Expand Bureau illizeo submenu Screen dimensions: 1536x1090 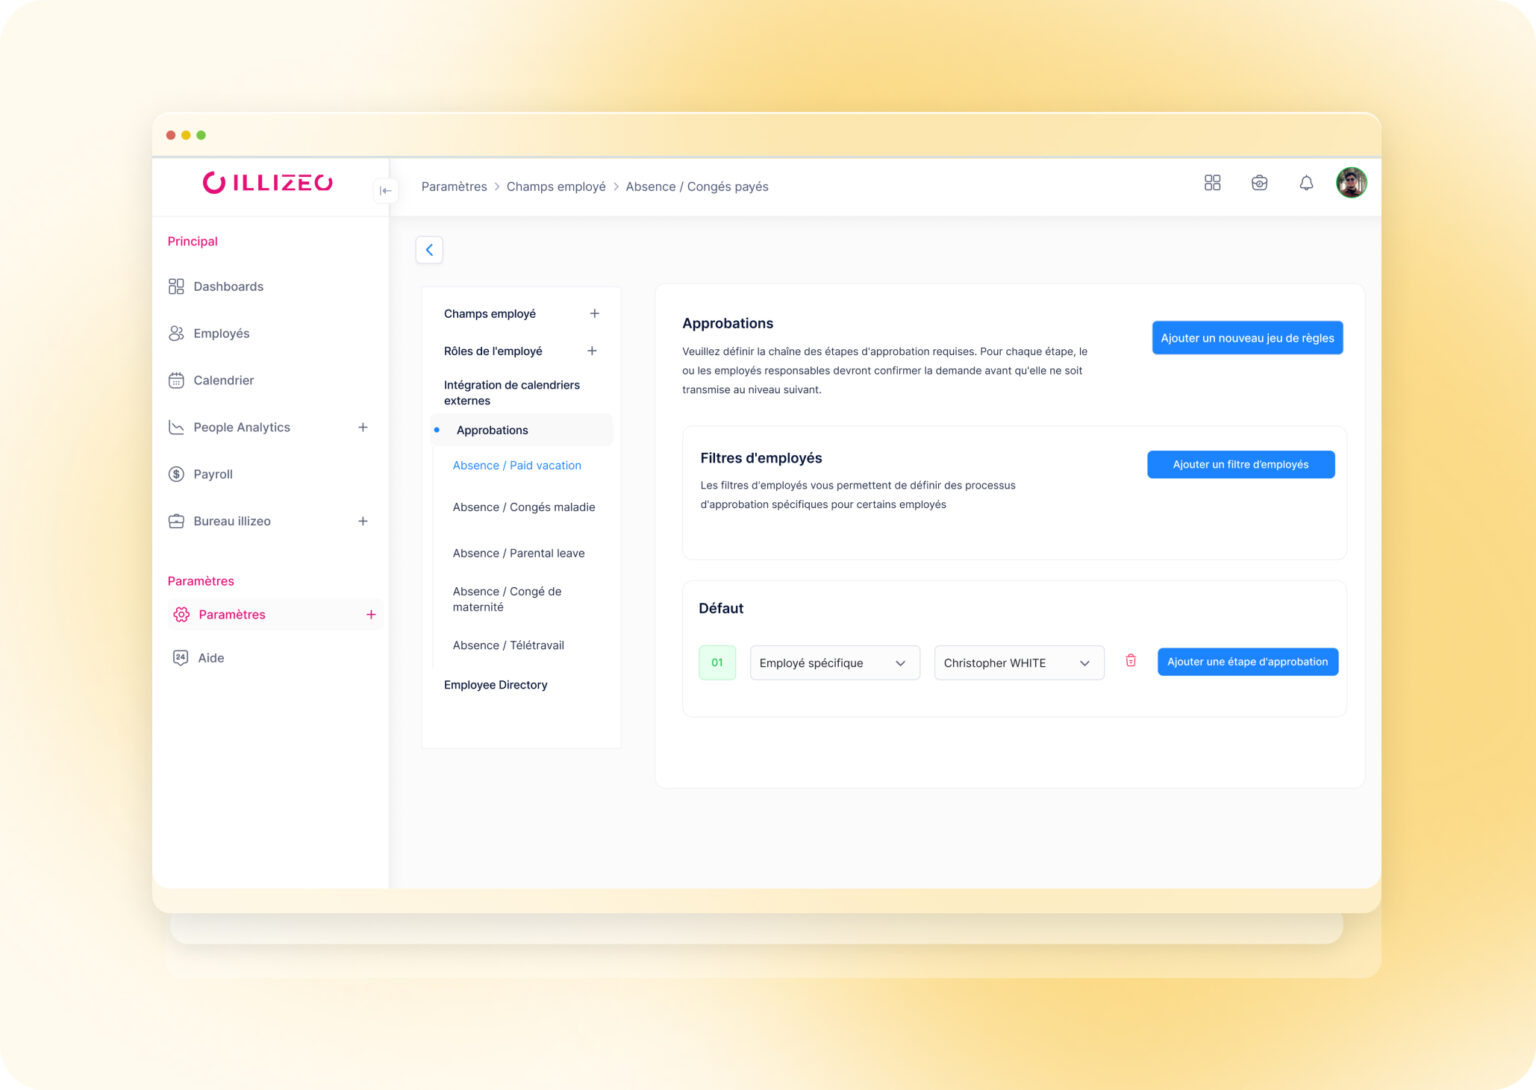click(363, 522)
